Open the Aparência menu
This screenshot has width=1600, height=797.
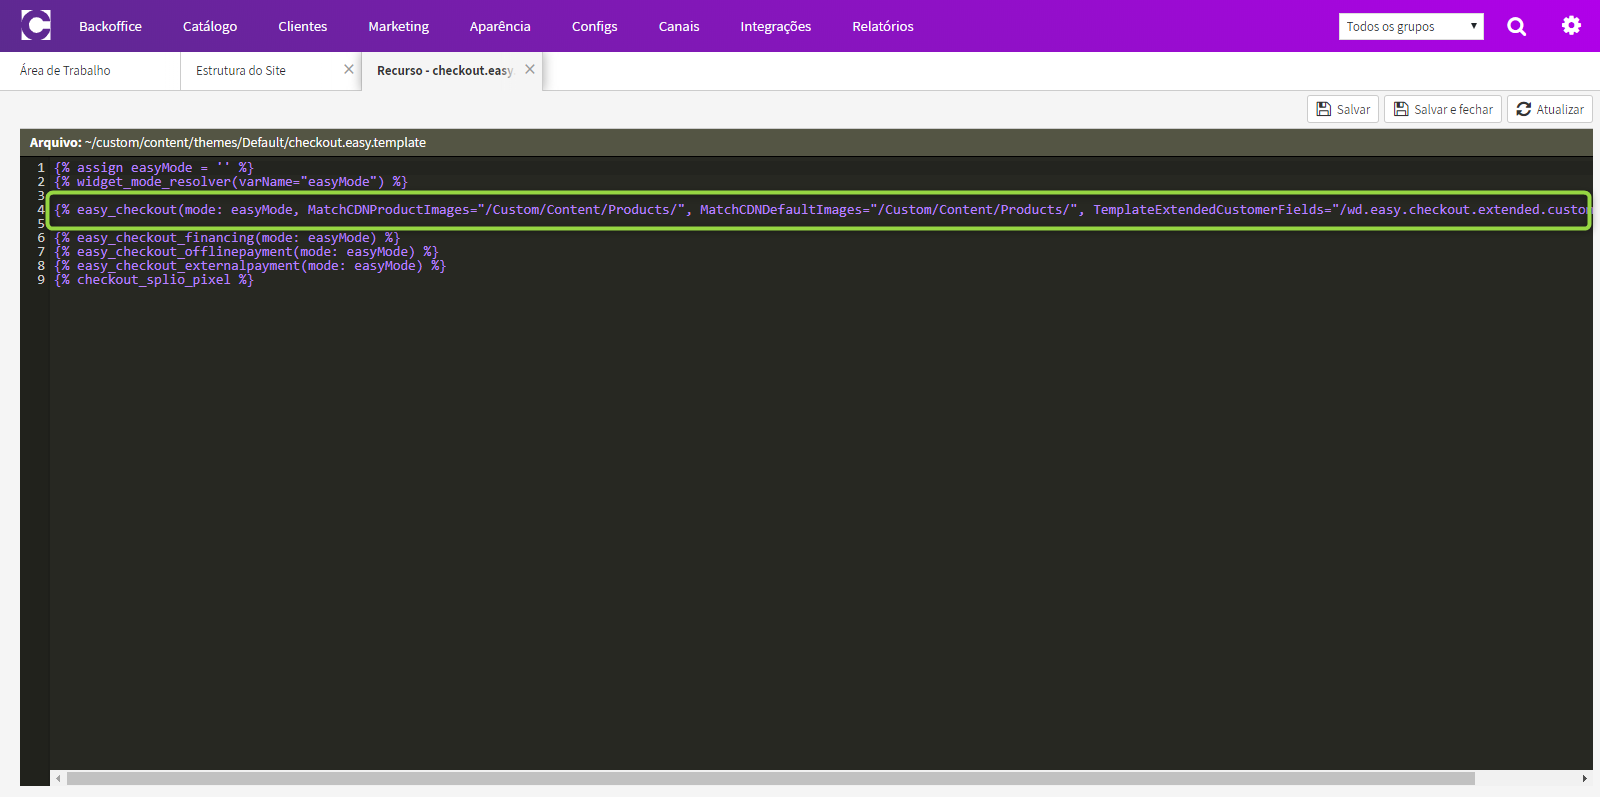(x=500, y=26)
